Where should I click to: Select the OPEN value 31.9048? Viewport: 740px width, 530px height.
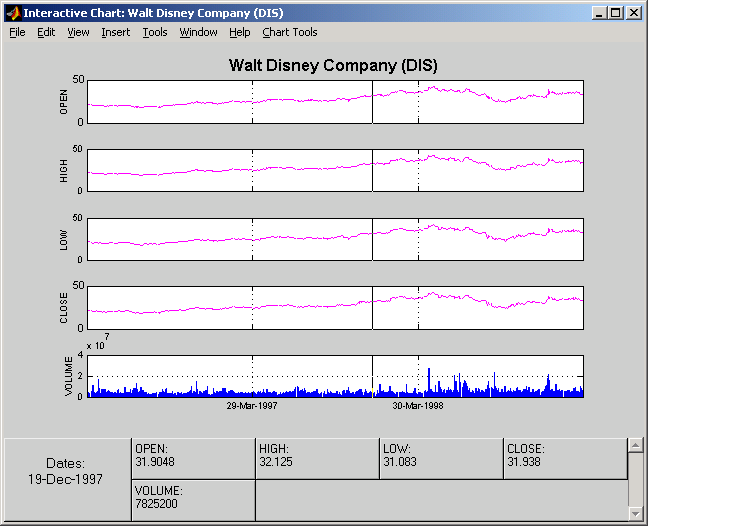click(155, 462)
